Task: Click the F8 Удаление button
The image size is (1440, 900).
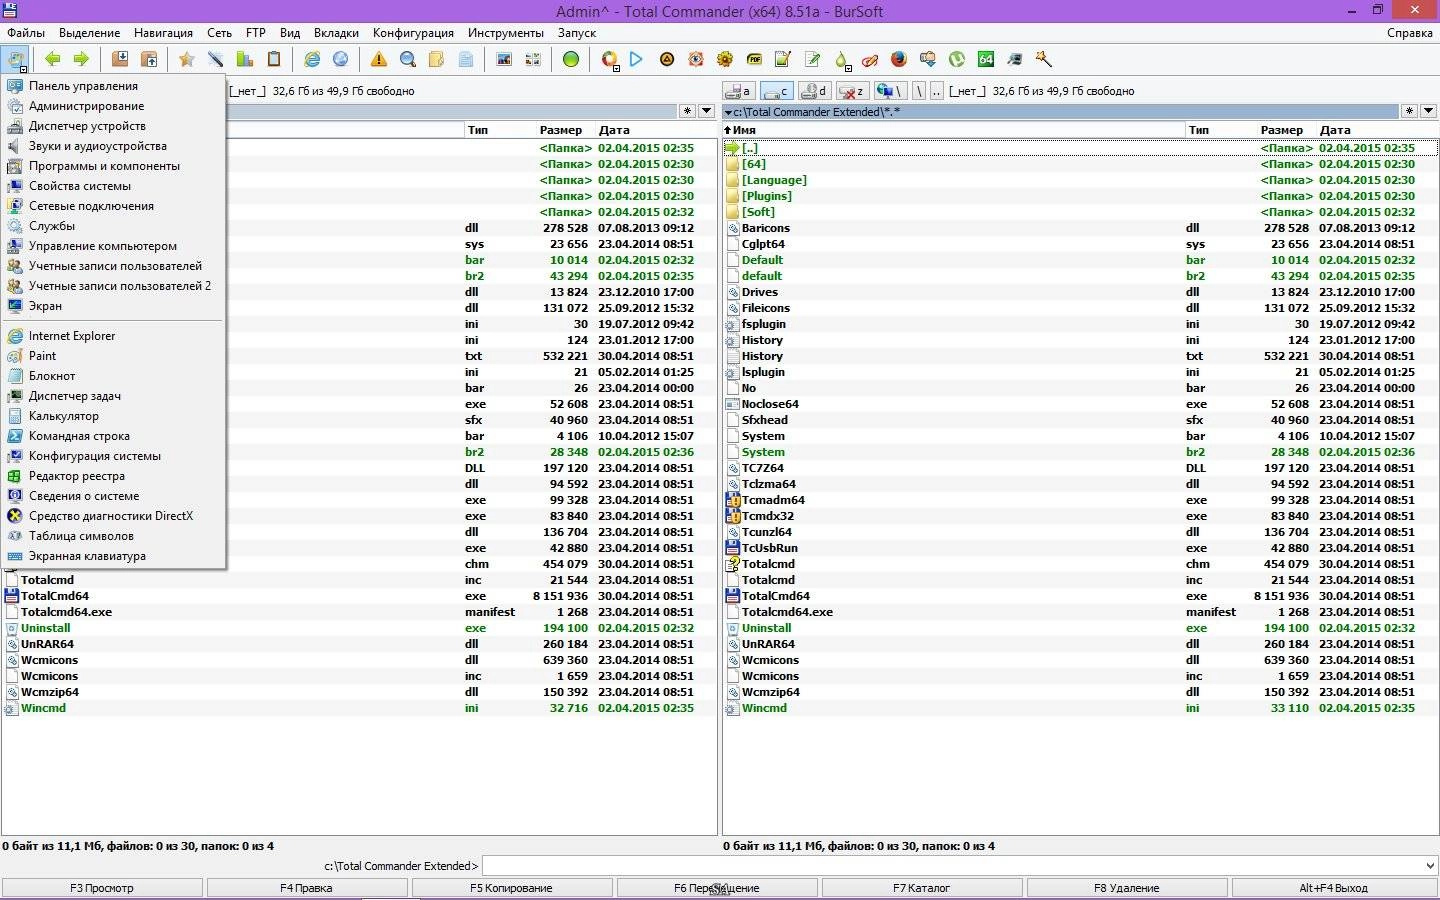Action: tap(1127, 888)
